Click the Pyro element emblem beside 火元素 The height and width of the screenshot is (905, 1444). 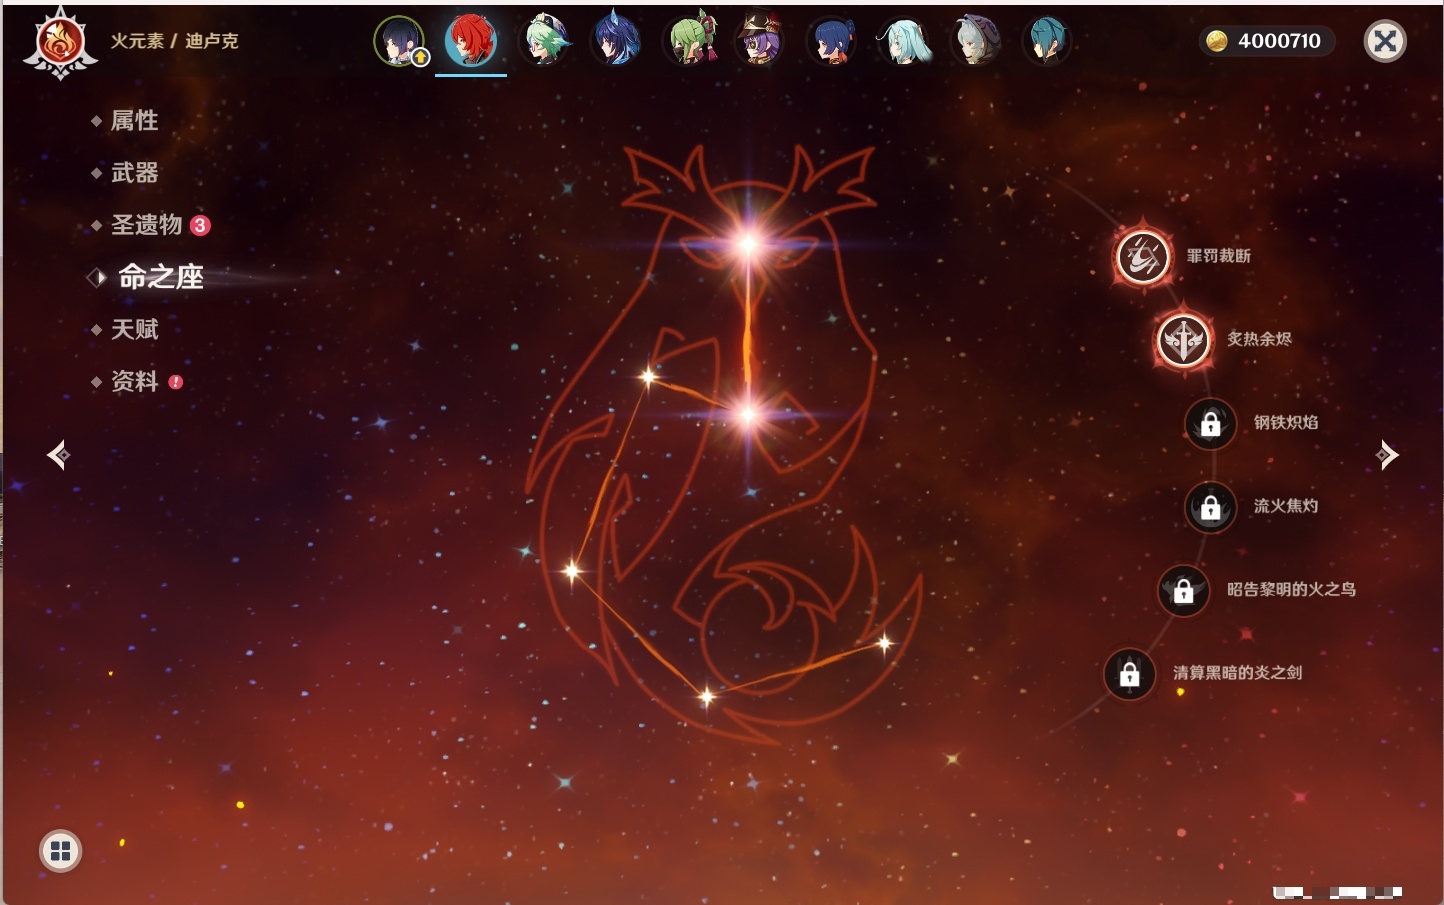[x=60, y=42]
